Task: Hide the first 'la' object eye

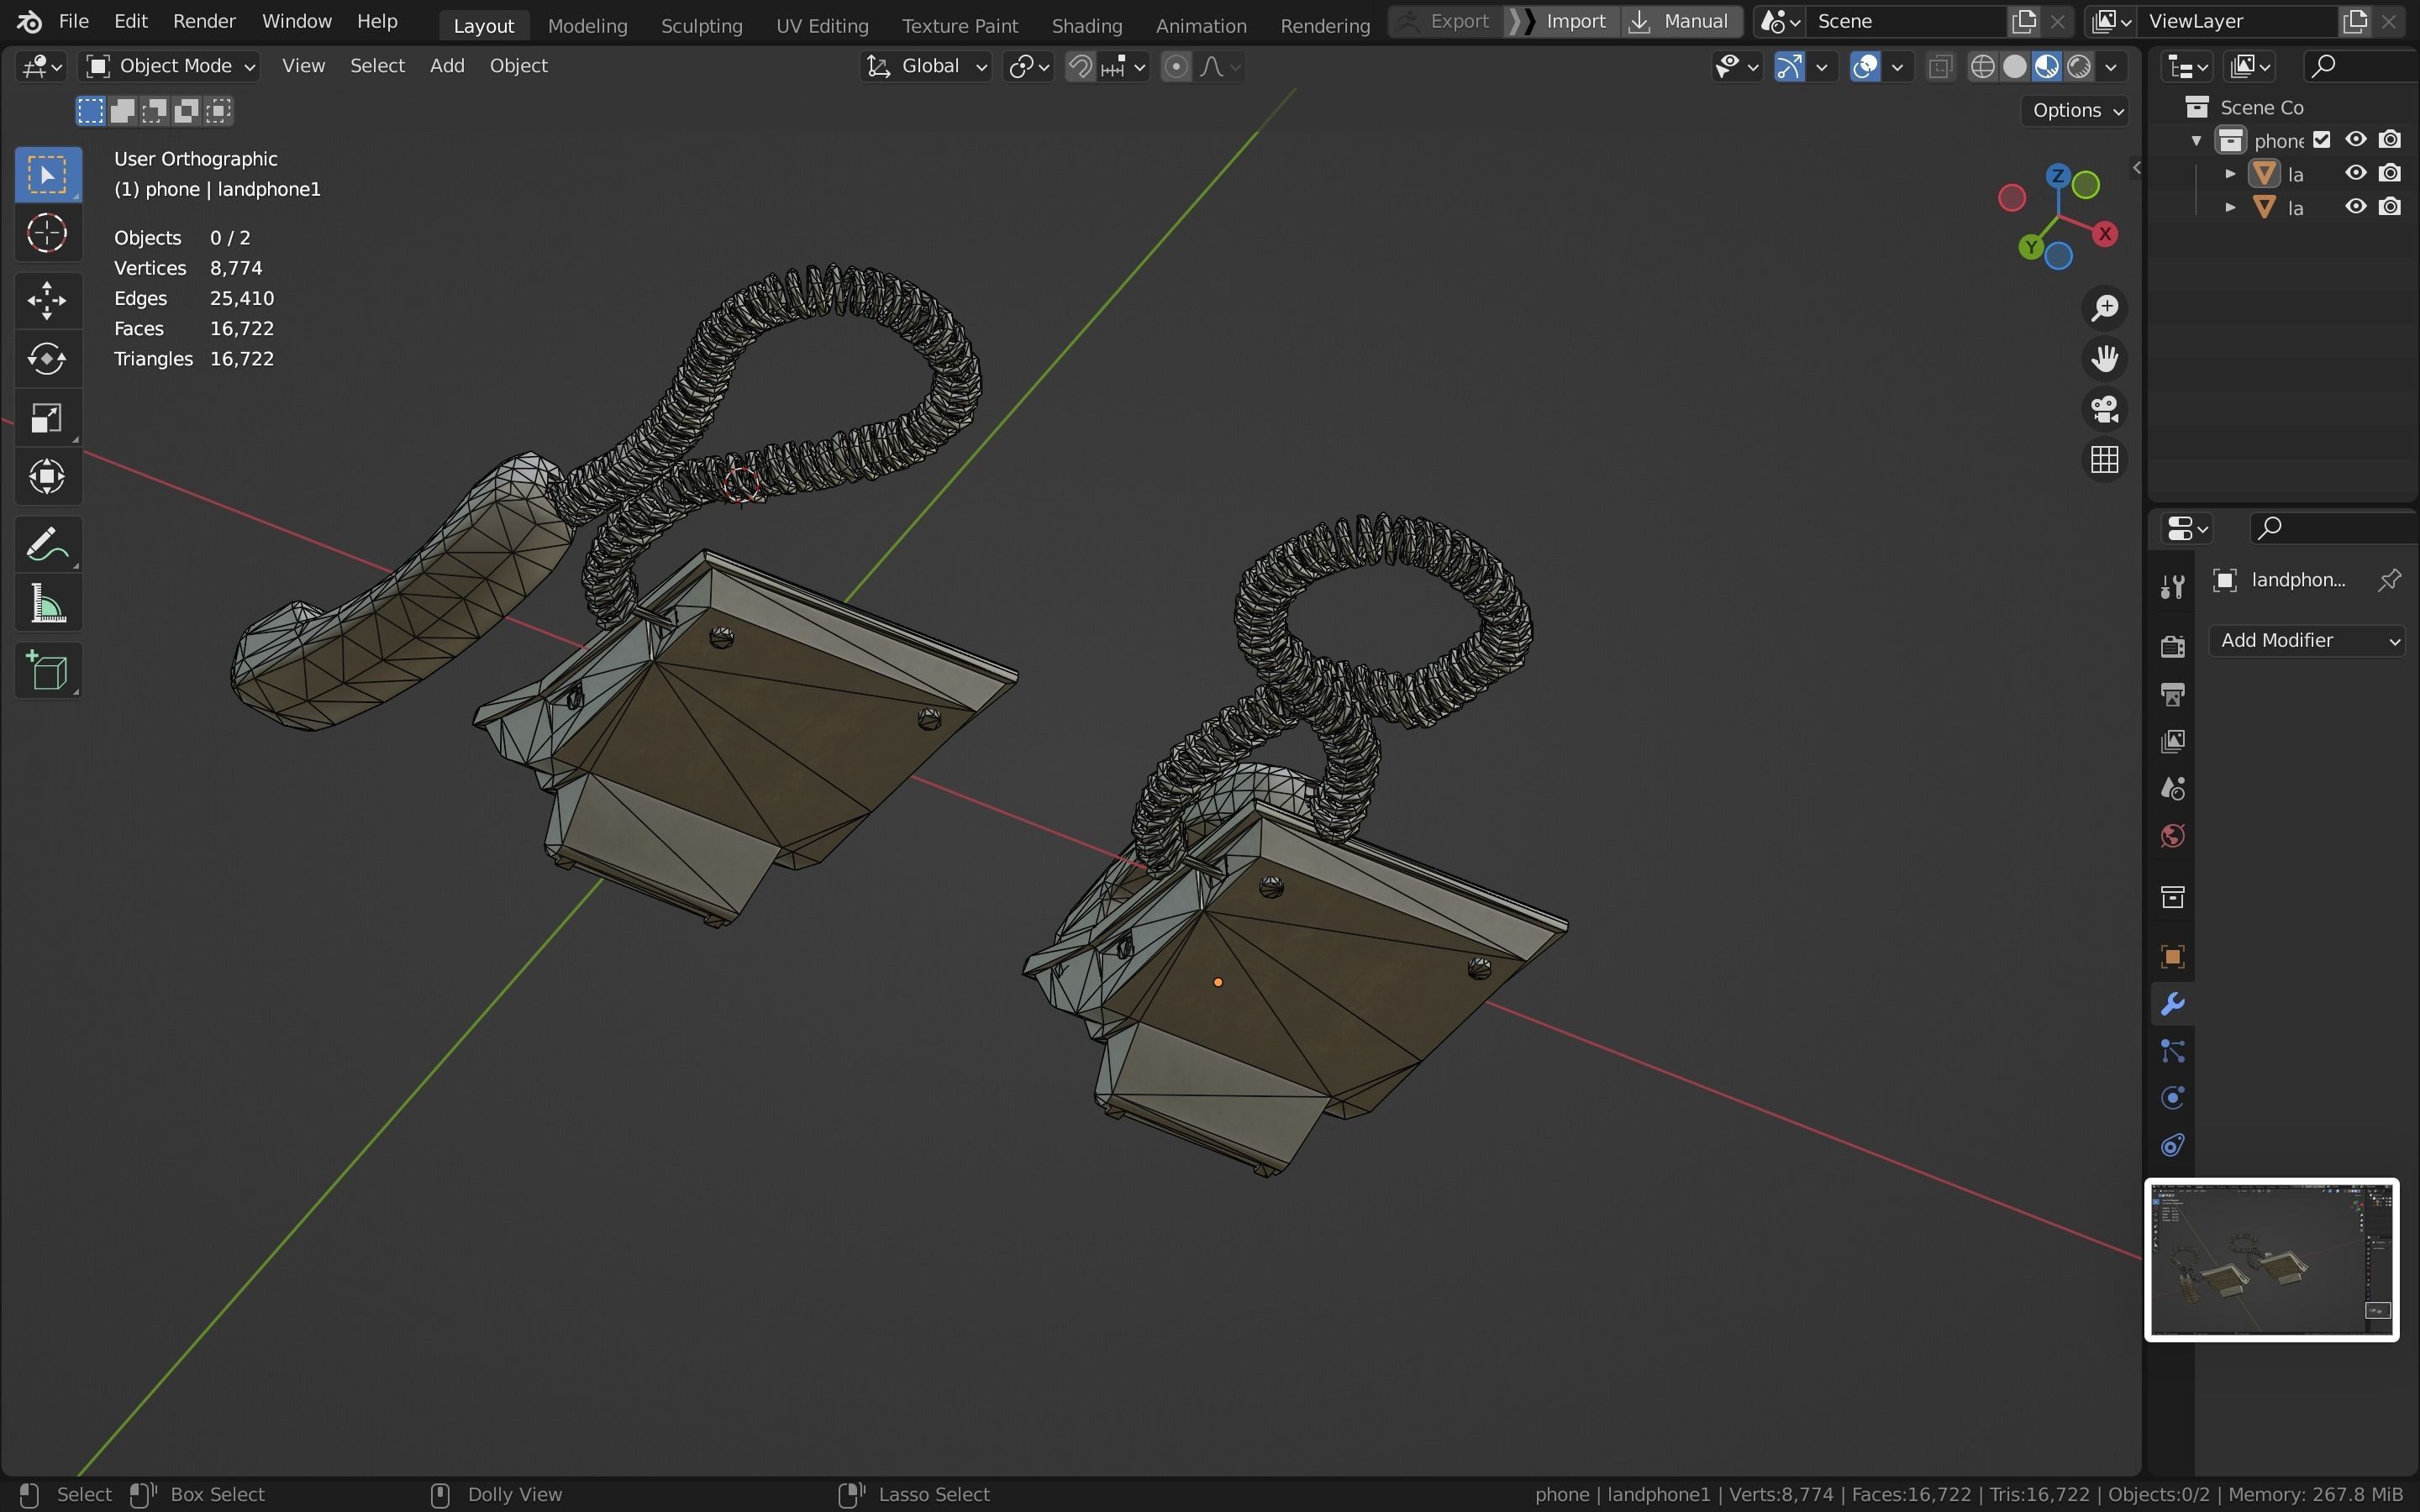Action: [2356, 173]
